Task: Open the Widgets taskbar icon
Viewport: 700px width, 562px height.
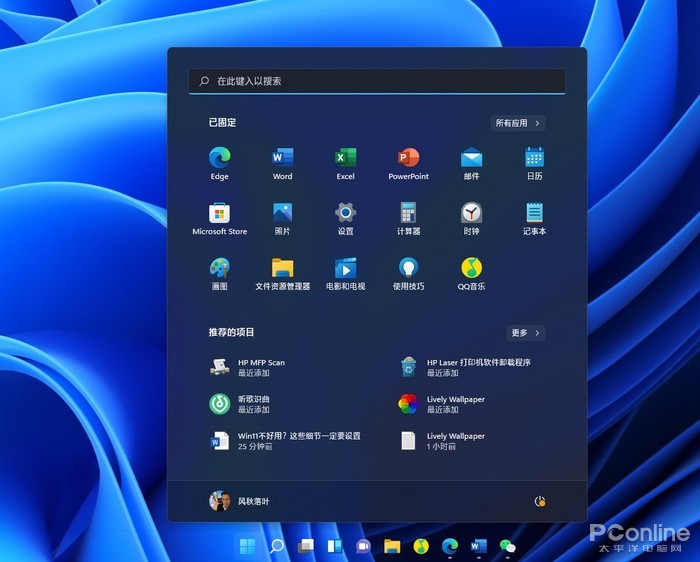Action: click(x=334, y=545)
